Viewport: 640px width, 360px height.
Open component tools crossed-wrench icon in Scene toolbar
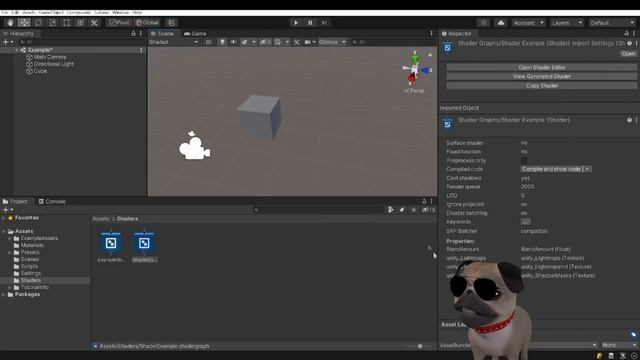(x=297, y=42)
